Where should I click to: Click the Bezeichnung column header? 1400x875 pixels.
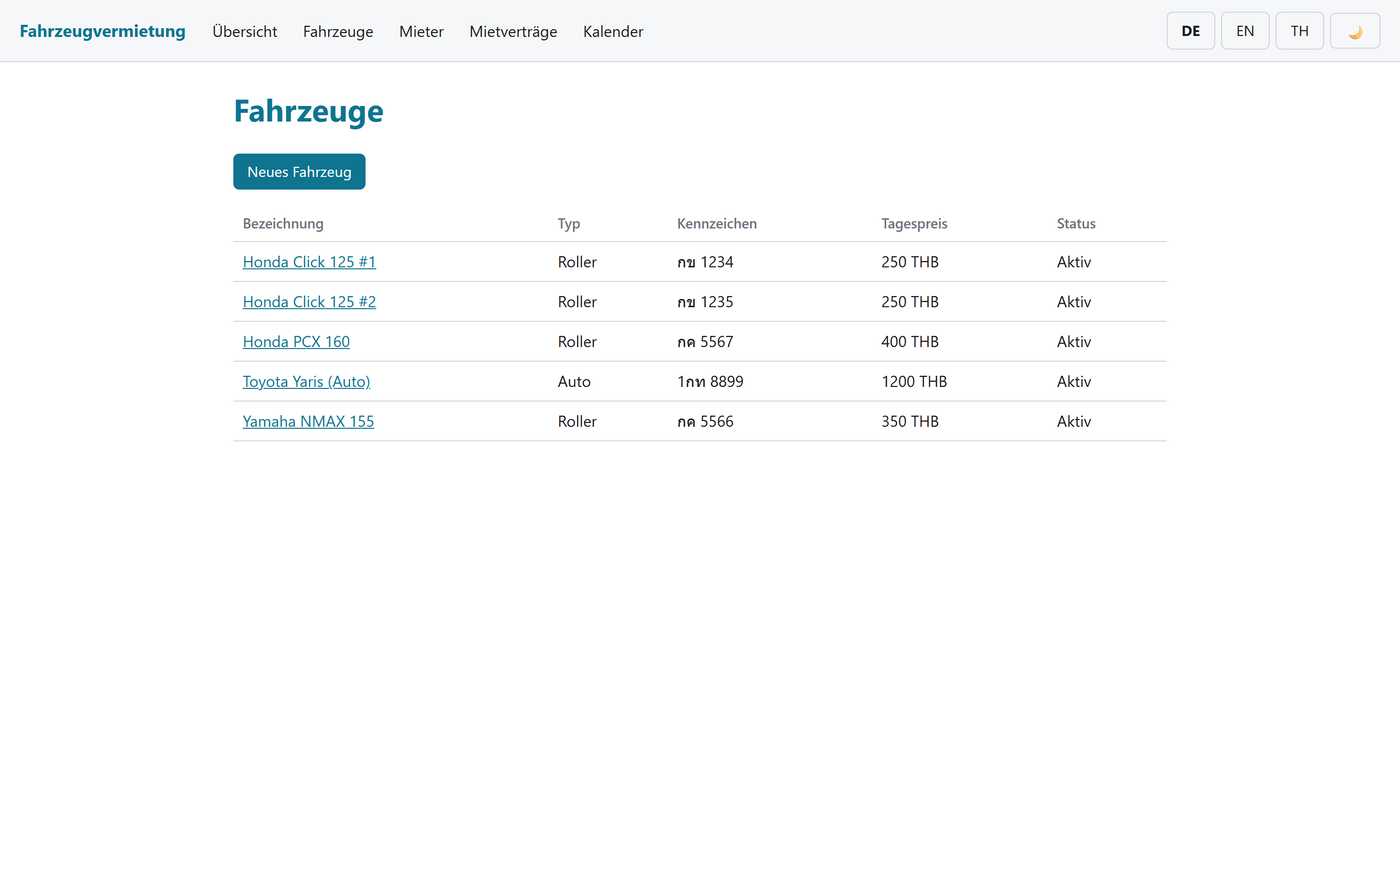coord(283,224)
